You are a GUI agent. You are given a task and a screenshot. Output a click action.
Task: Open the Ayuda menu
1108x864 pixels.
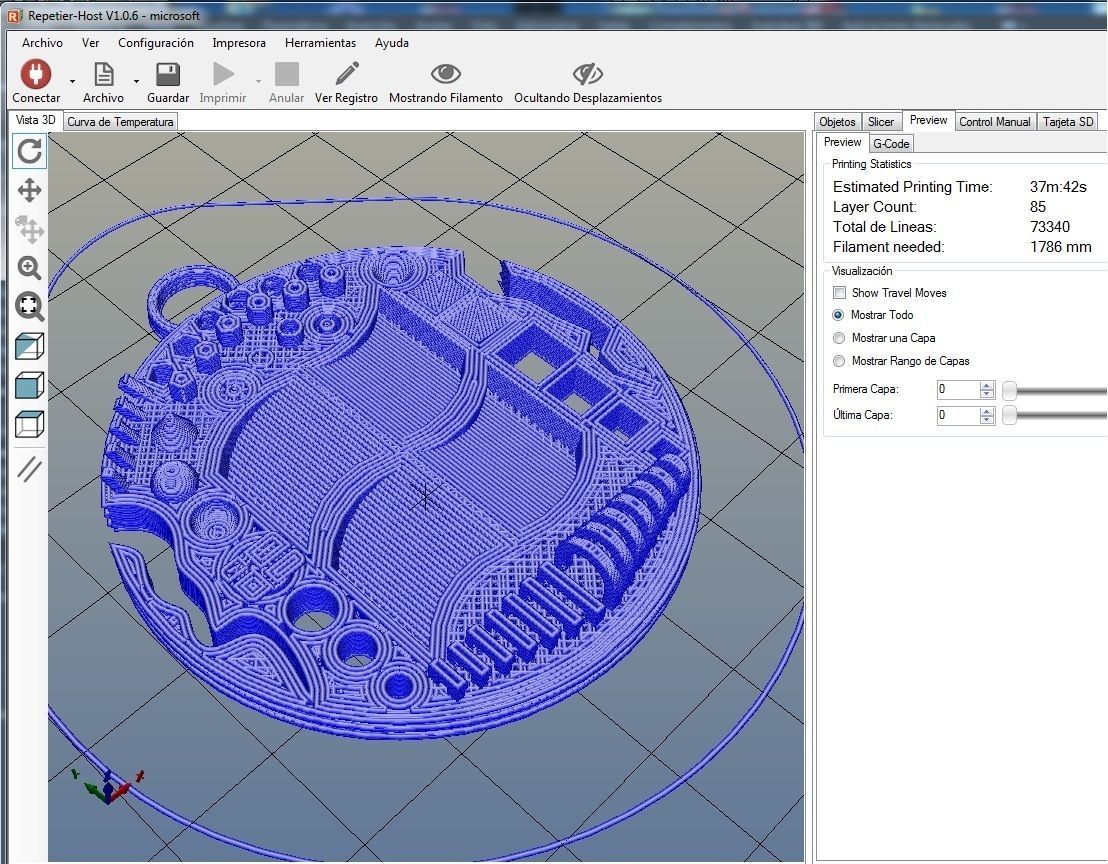391,42
